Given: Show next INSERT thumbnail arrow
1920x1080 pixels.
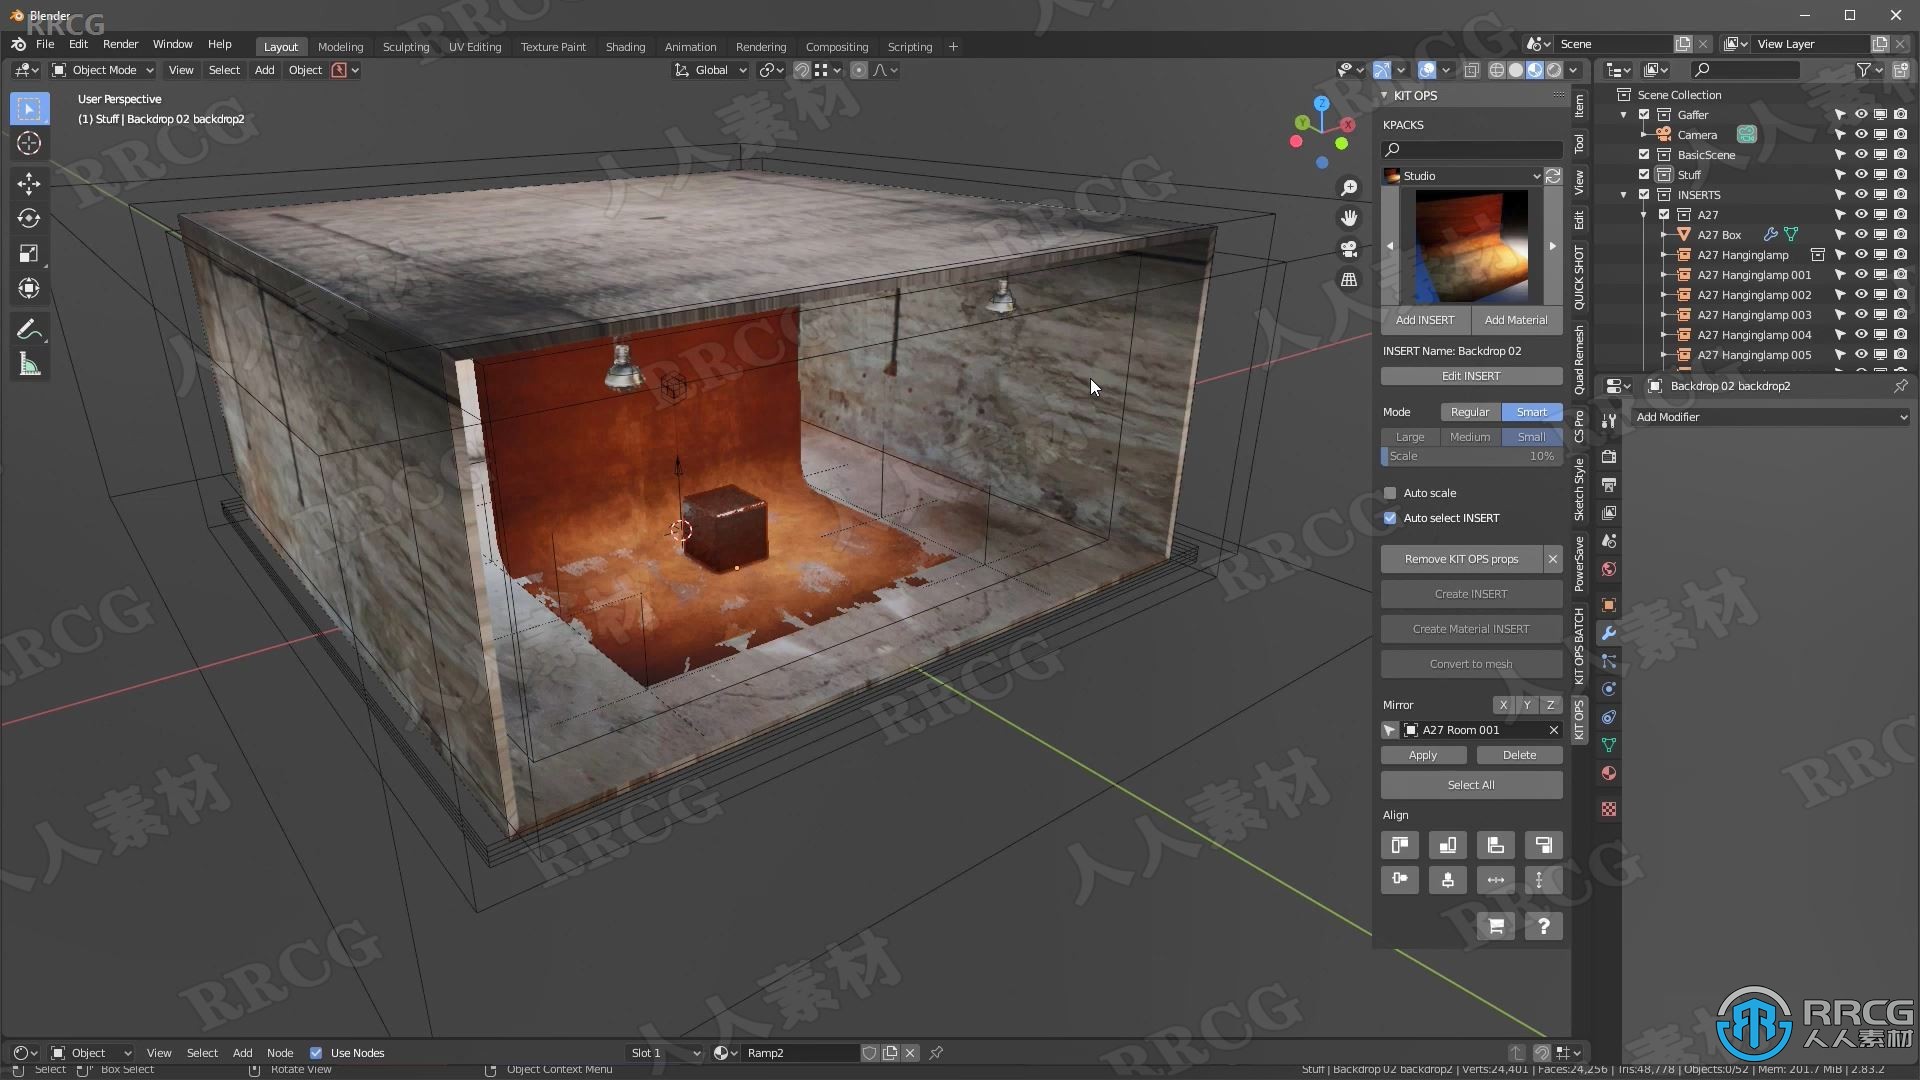Looking at the screenshot, I should [1553, 246].
